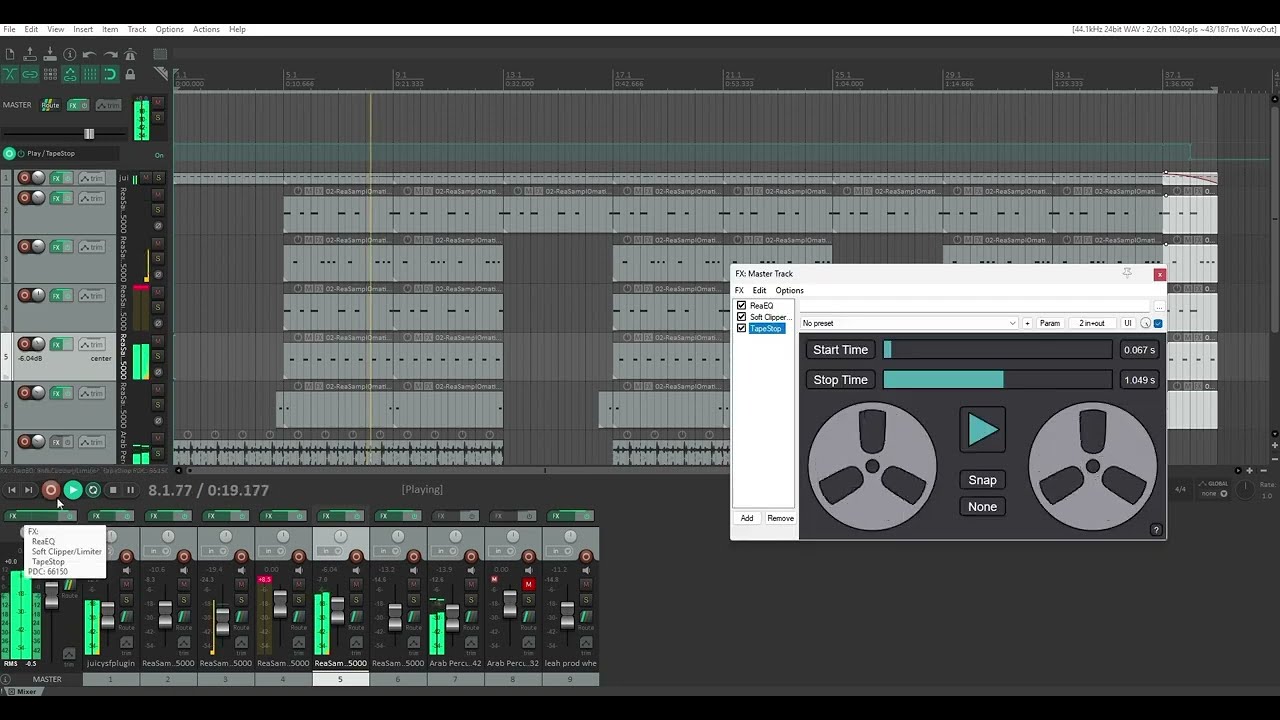Open FX comment ellipsis button

1158,306
